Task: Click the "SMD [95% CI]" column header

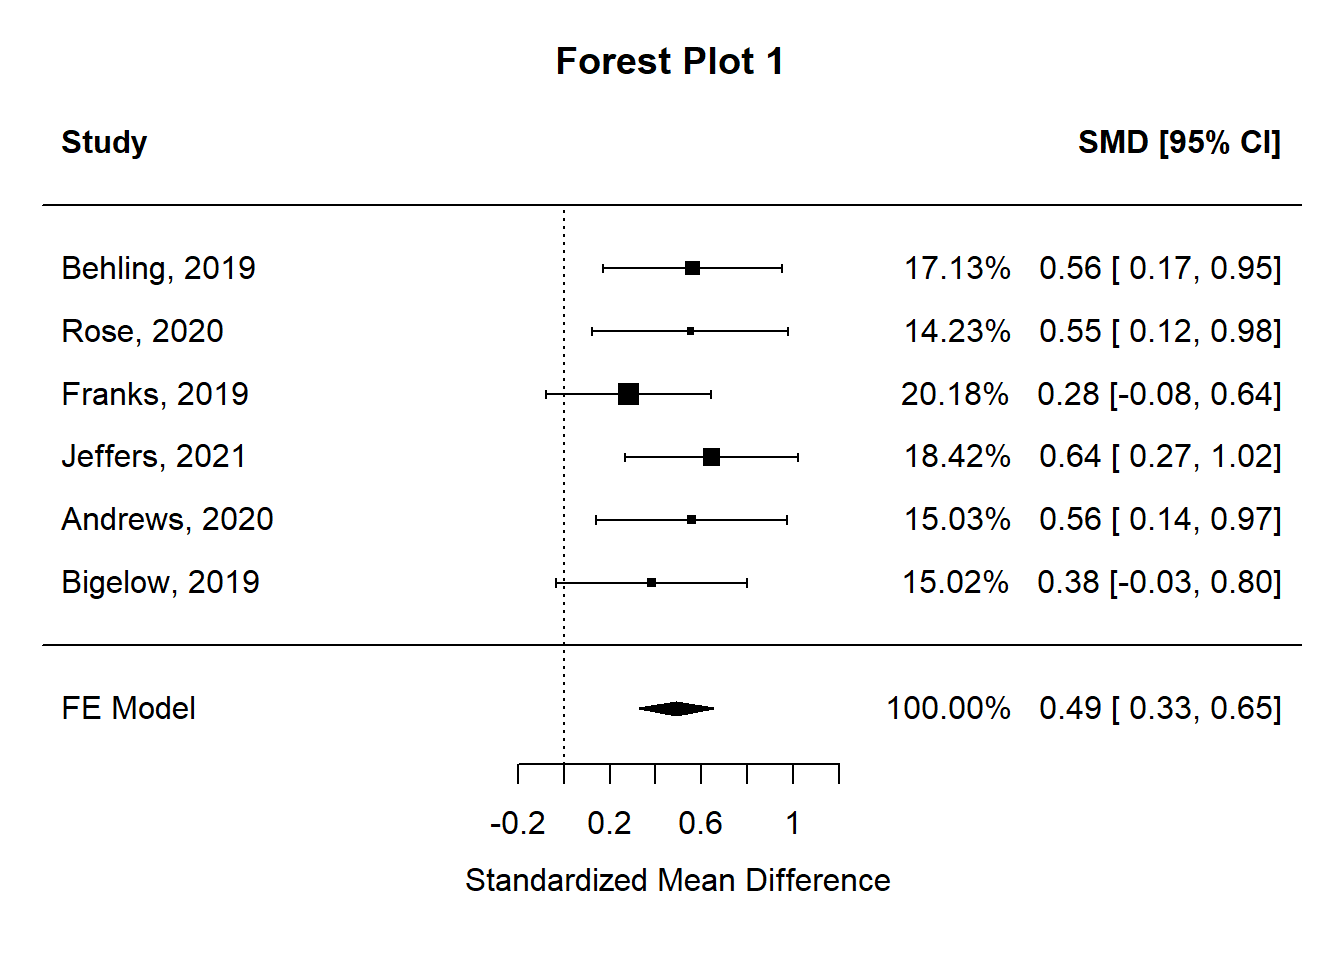Action: pos(1179,142)
